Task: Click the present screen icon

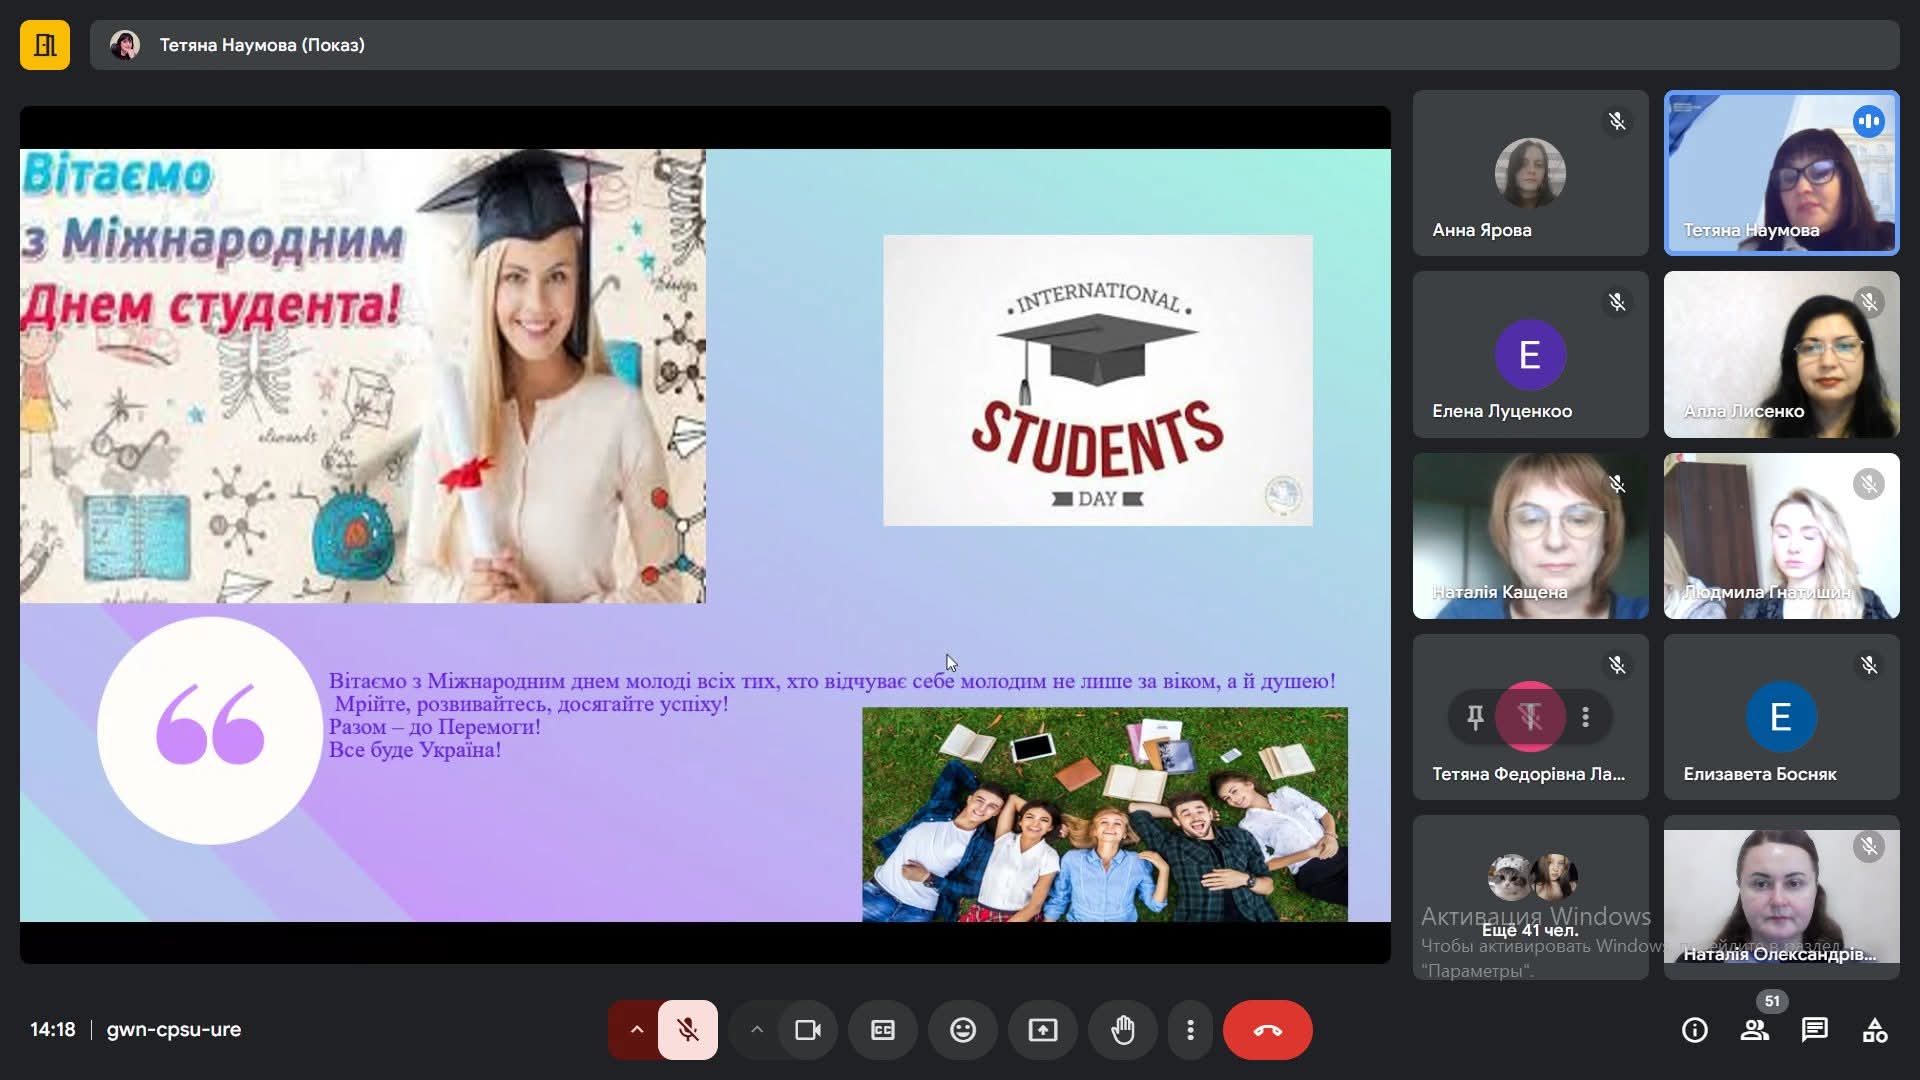Action: [x=1042, y=1029]
